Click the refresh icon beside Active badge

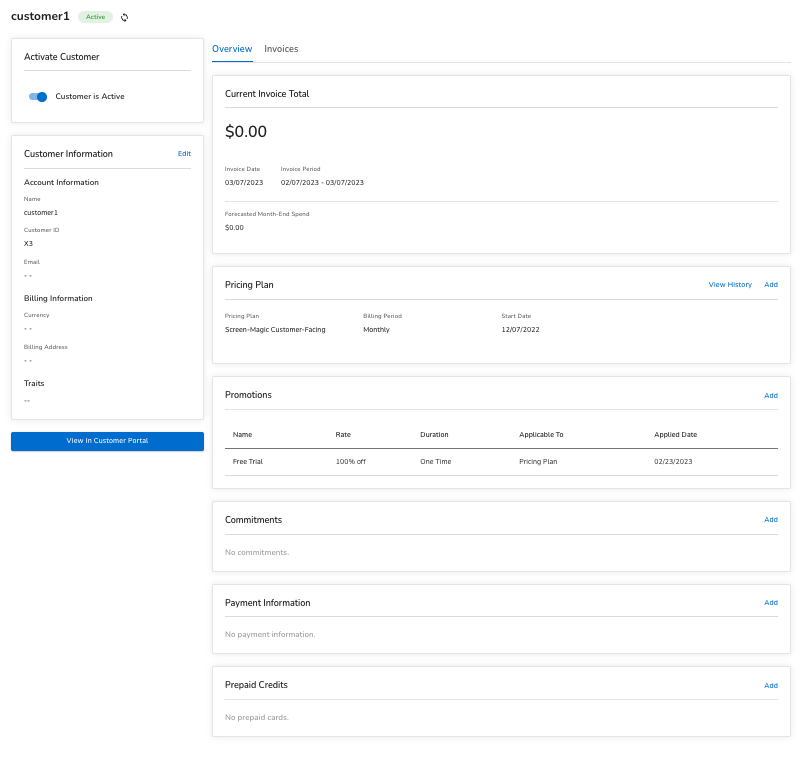[124, 17]
